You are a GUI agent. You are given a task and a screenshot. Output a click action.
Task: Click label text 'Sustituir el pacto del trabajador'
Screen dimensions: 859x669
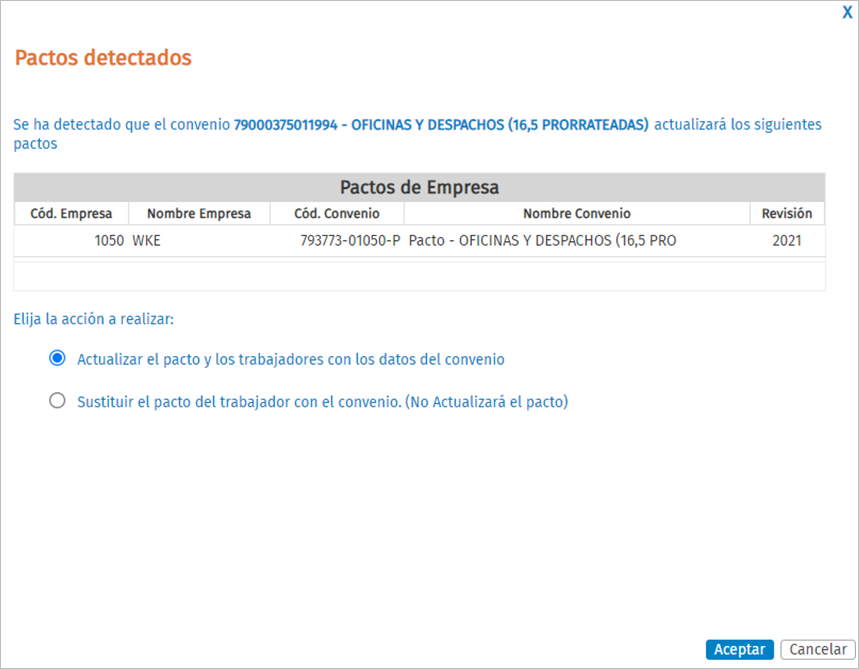323,402
